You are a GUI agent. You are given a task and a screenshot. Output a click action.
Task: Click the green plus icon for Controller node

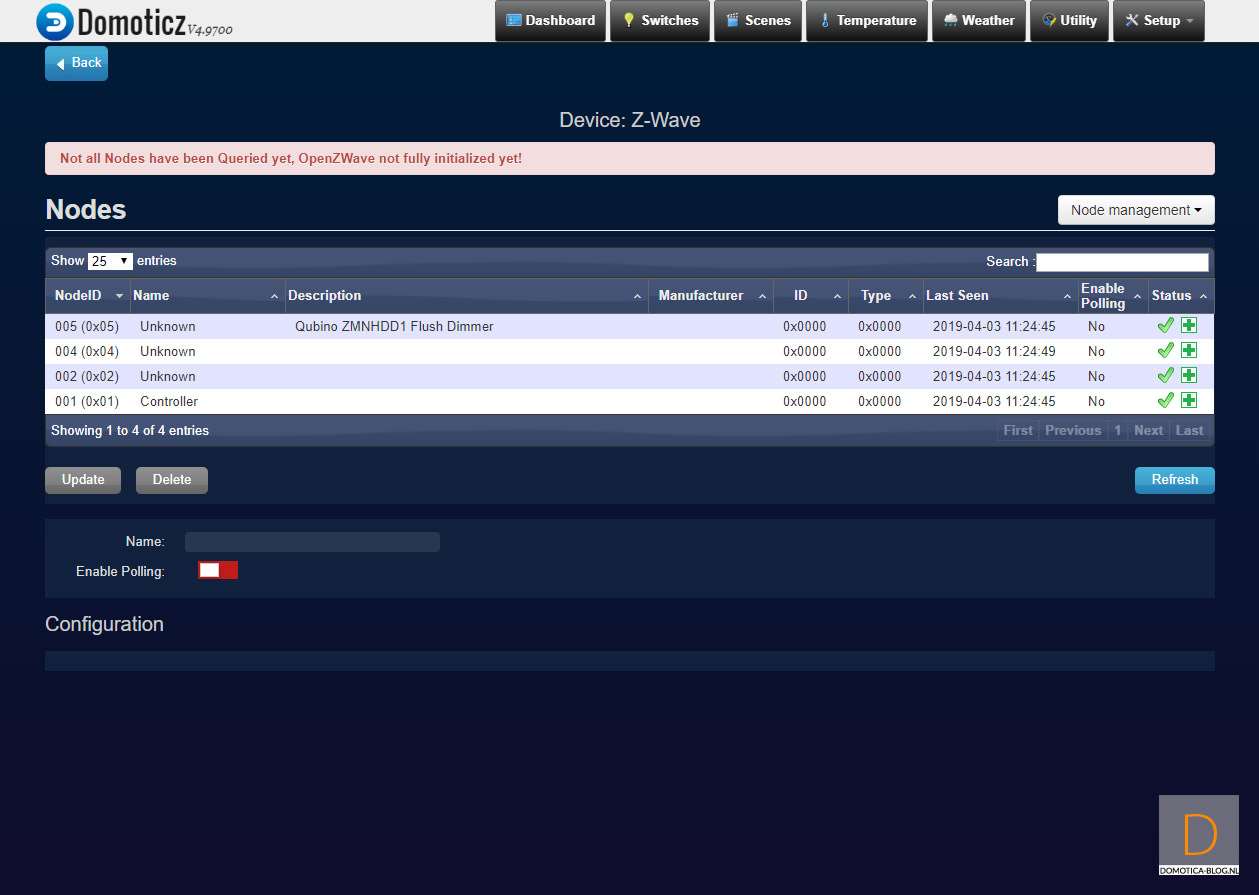[x=1188, y=400]
